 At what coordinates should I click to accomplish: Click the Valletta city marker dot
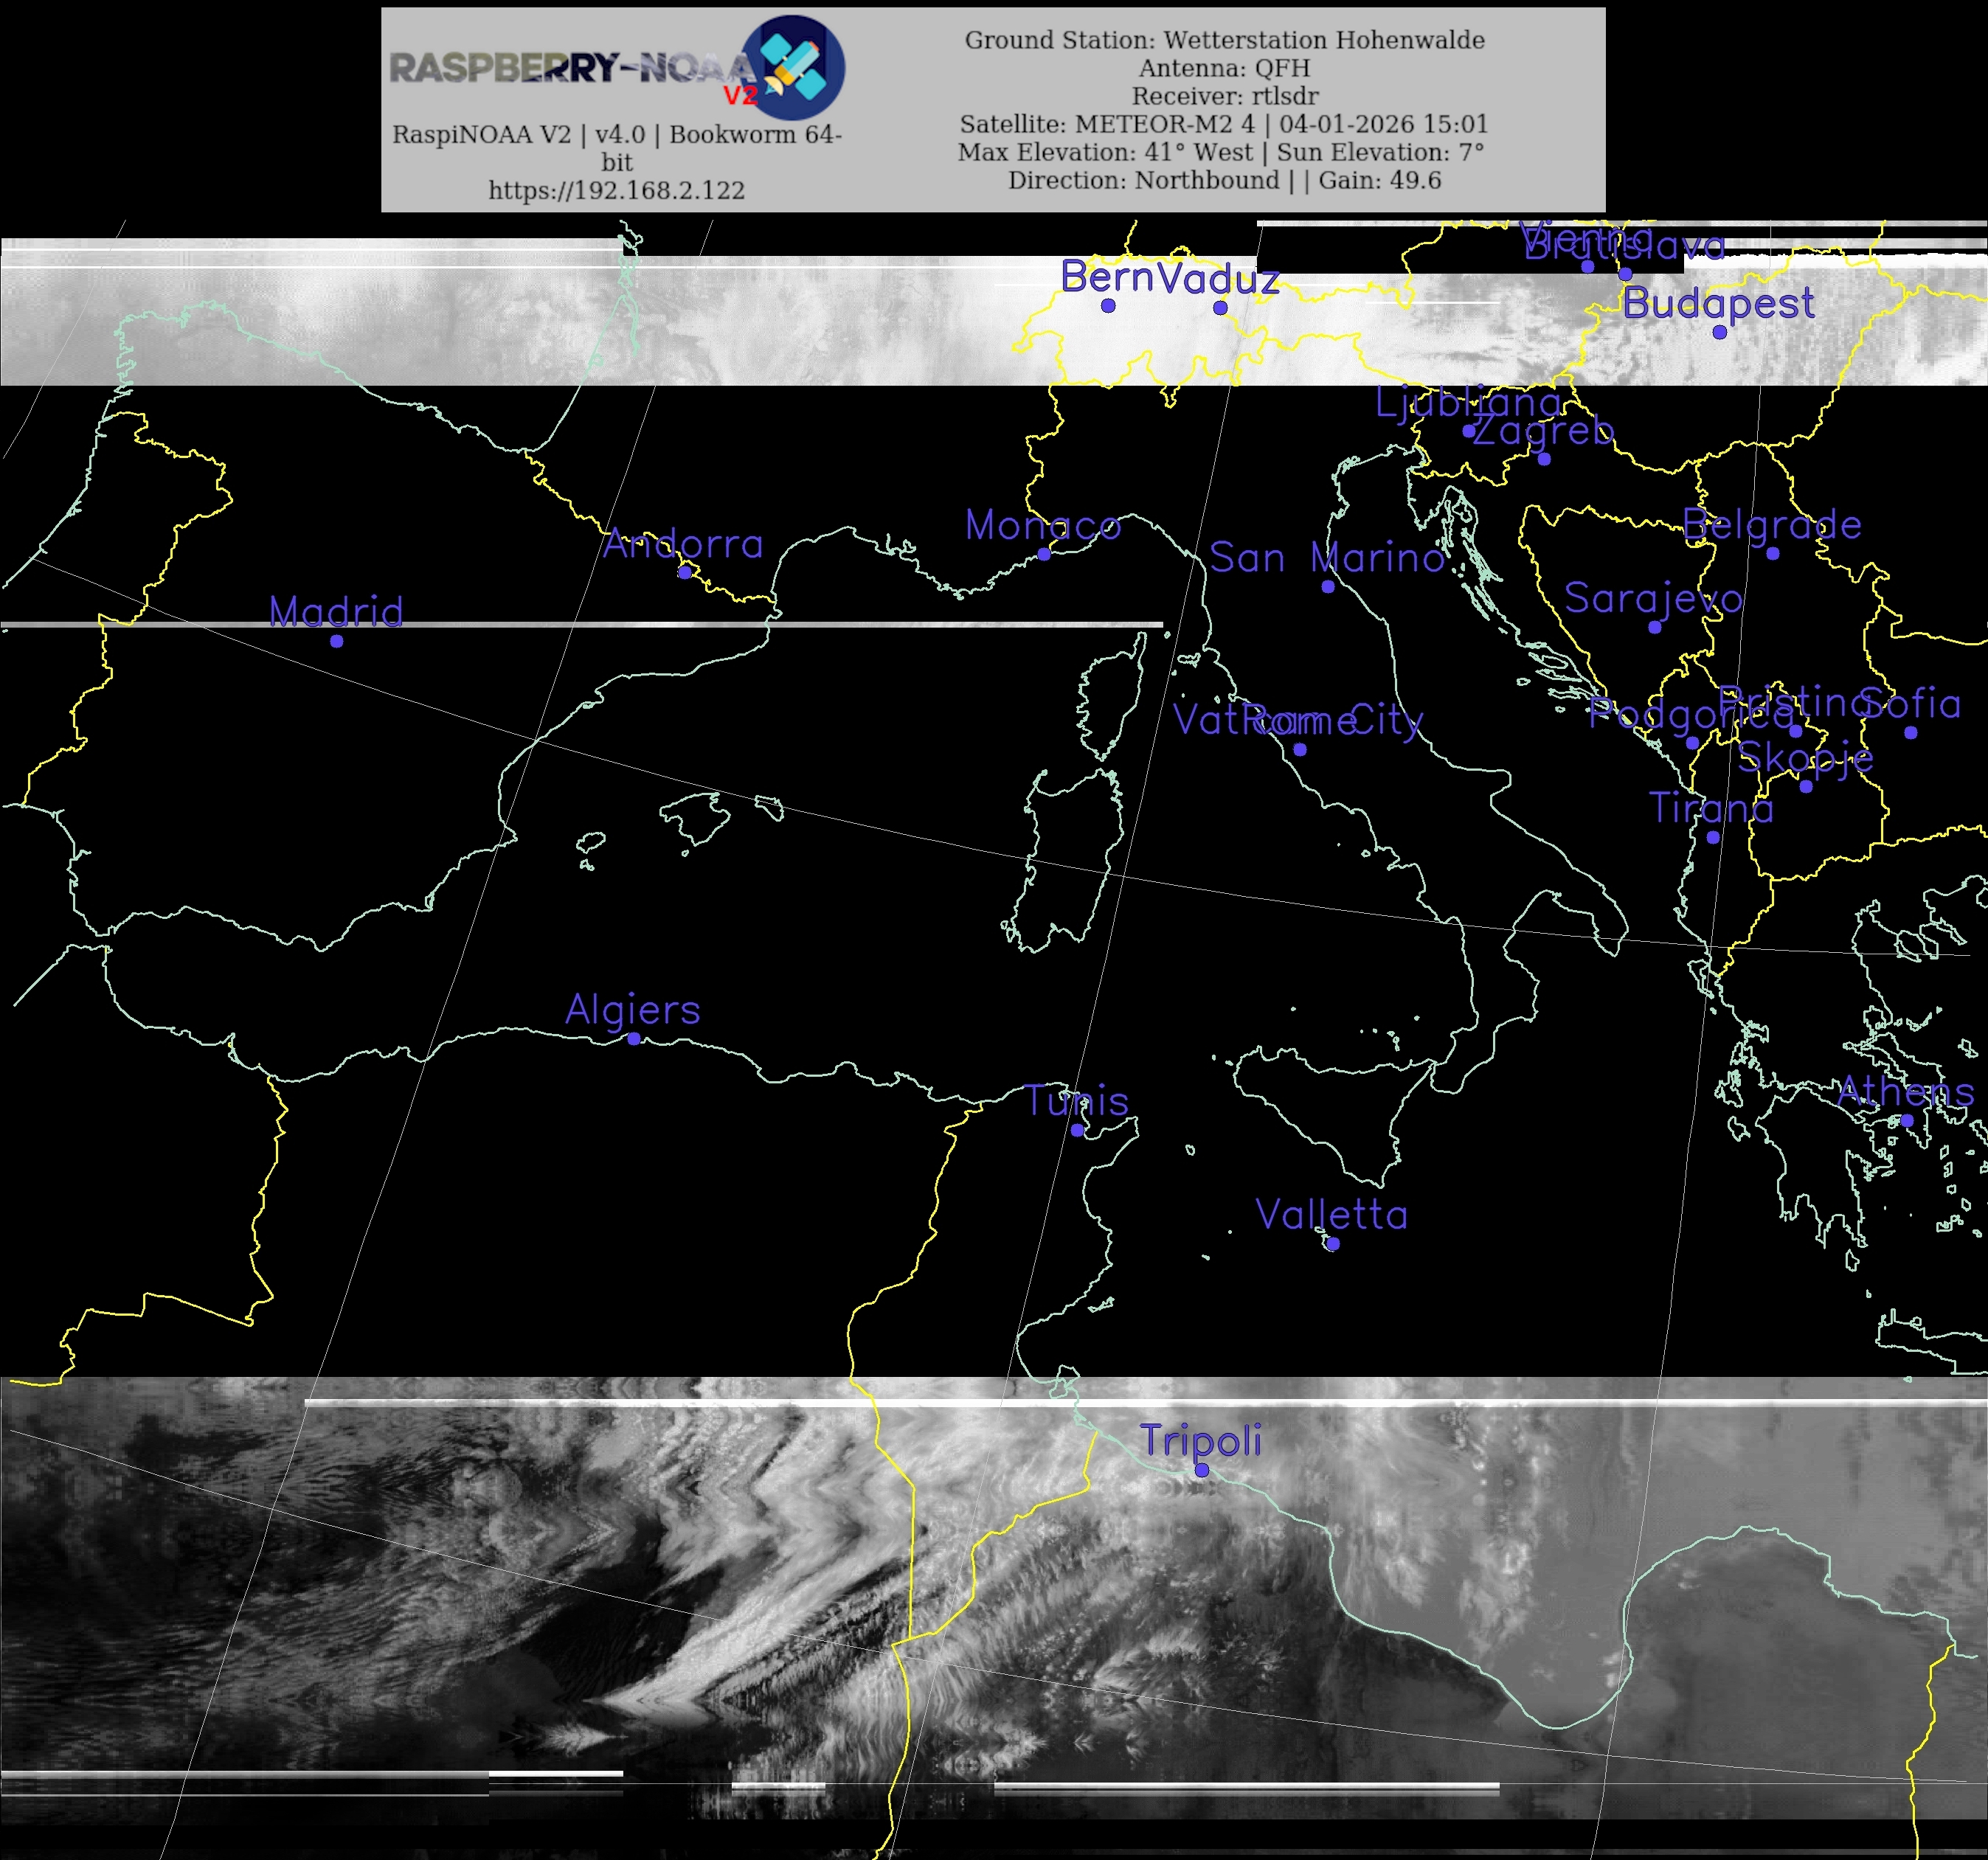click(x=1332, y=1244)
